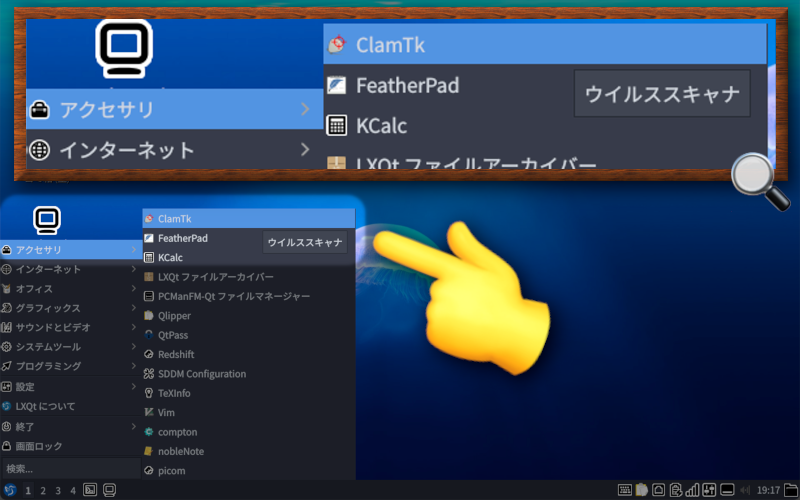Switch to workspace 3 on the panel
800x500 pixels.
(58, 491)
